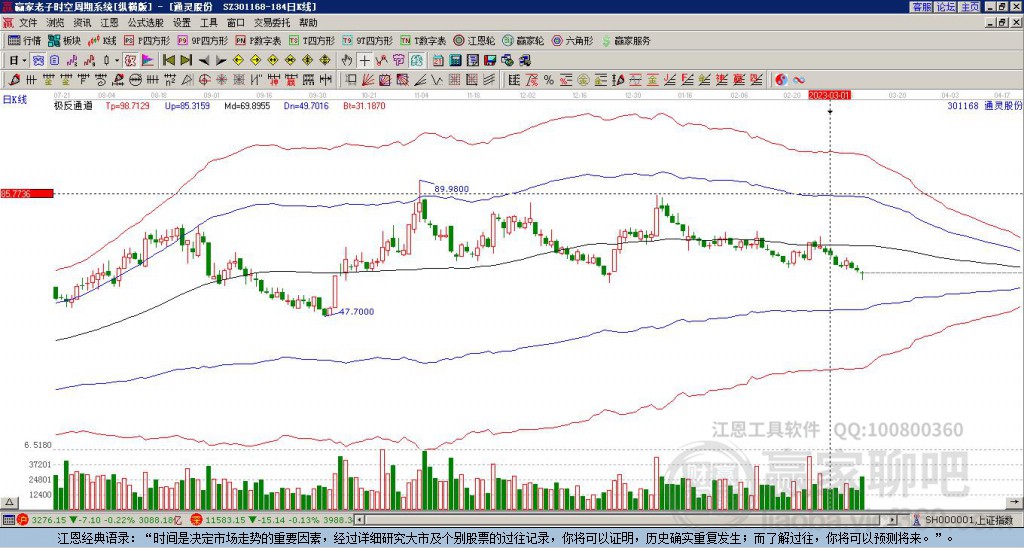Select the pencil draw tool
This screenshot has width=1024, height=548.
[14, 80]
